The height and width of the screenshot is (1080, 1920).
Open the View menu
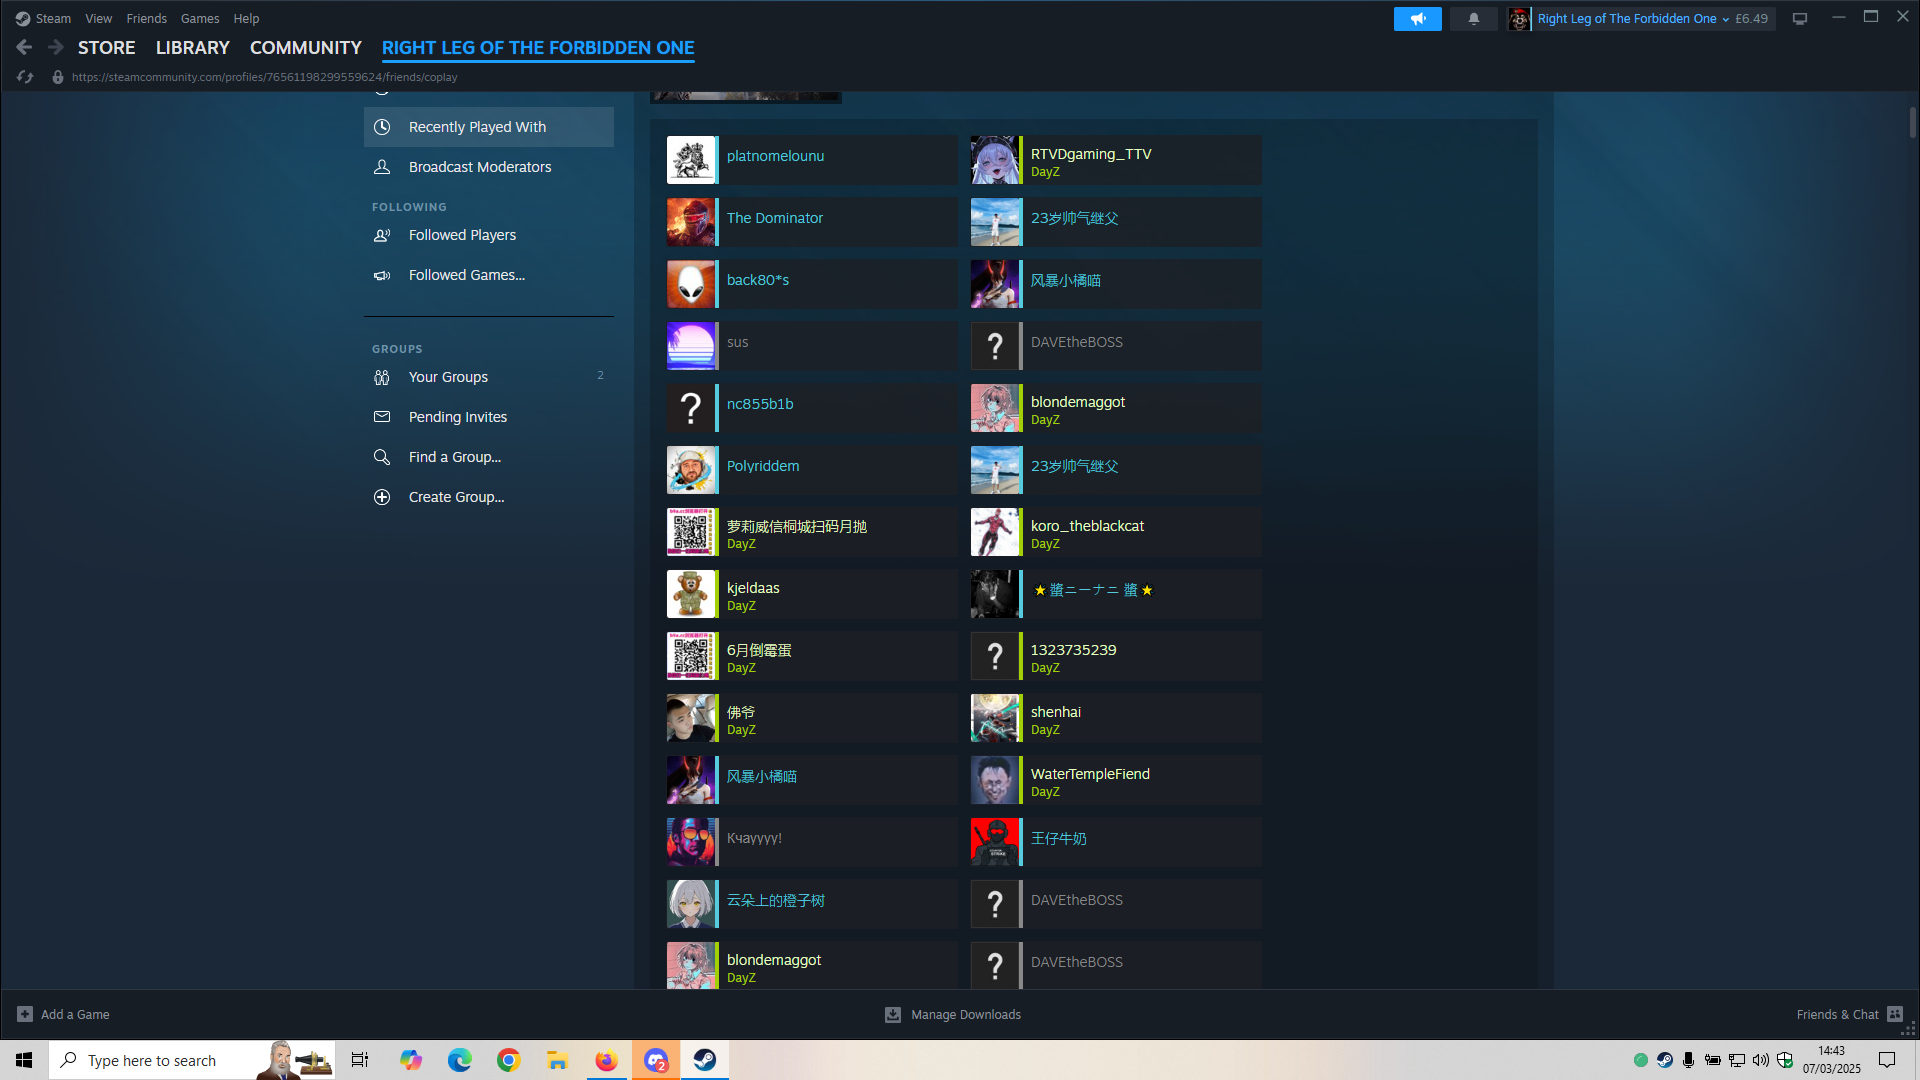[x=98, y=19]
